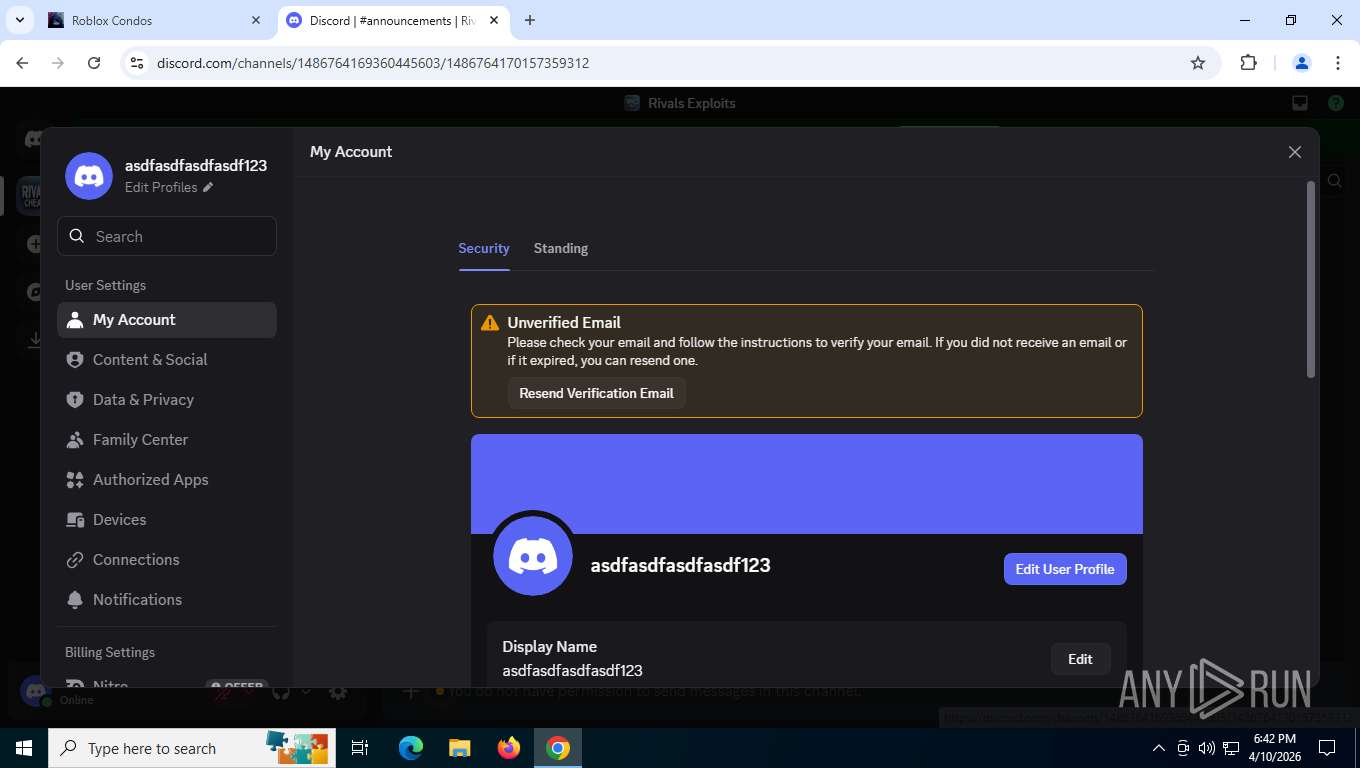Click the Discord avatar in sidebar header
Screen dimensions: 1360x768
click(89, 176)
